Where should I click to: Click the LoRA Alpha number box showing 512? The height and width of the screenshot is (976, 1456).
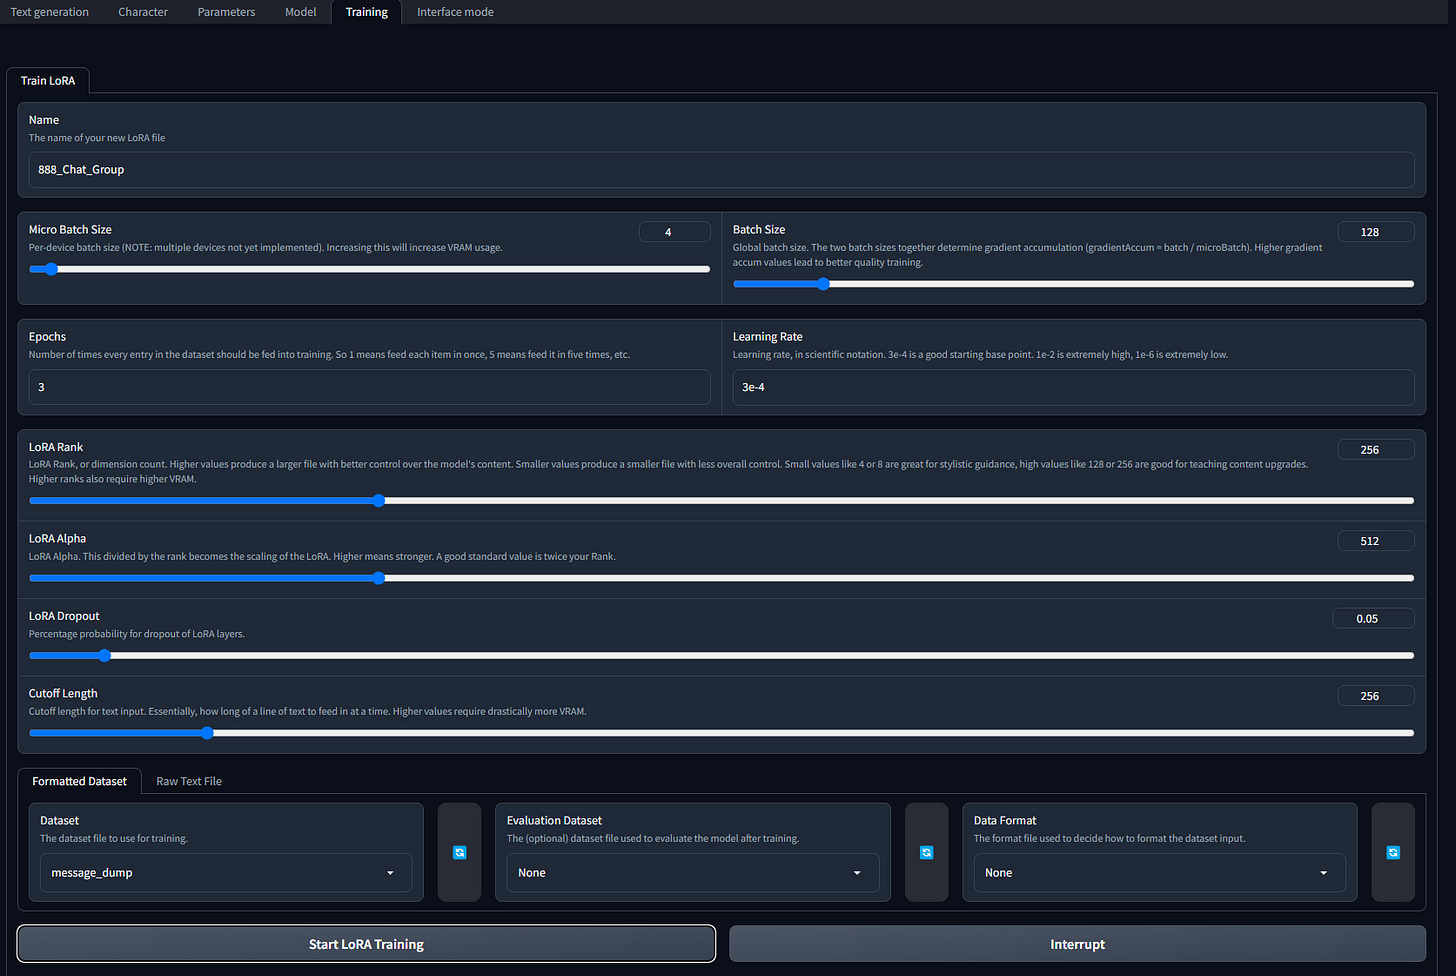click(x=1376, y=541)
